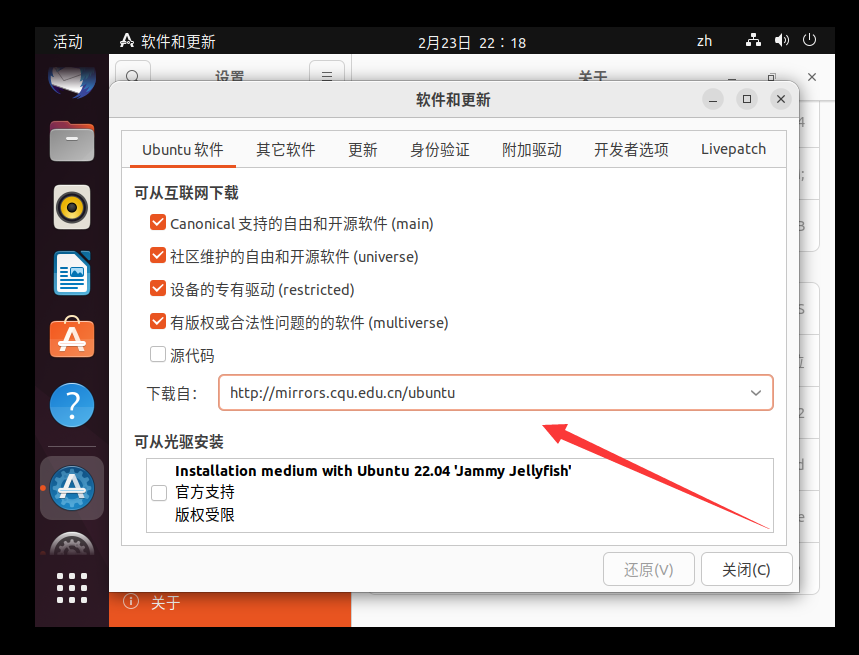Open Ubuntu Software store from dock
The image size is (859, 655).
[72, 337]
